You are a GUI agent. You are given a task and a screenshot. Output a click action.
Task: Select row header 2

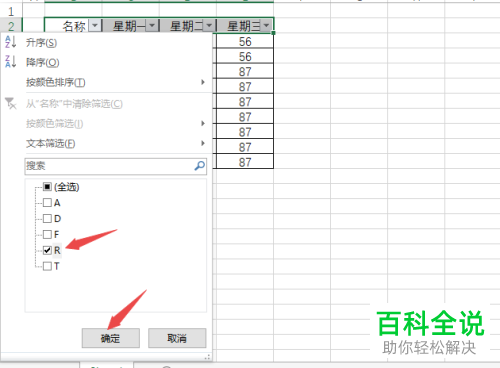(11, 26)
